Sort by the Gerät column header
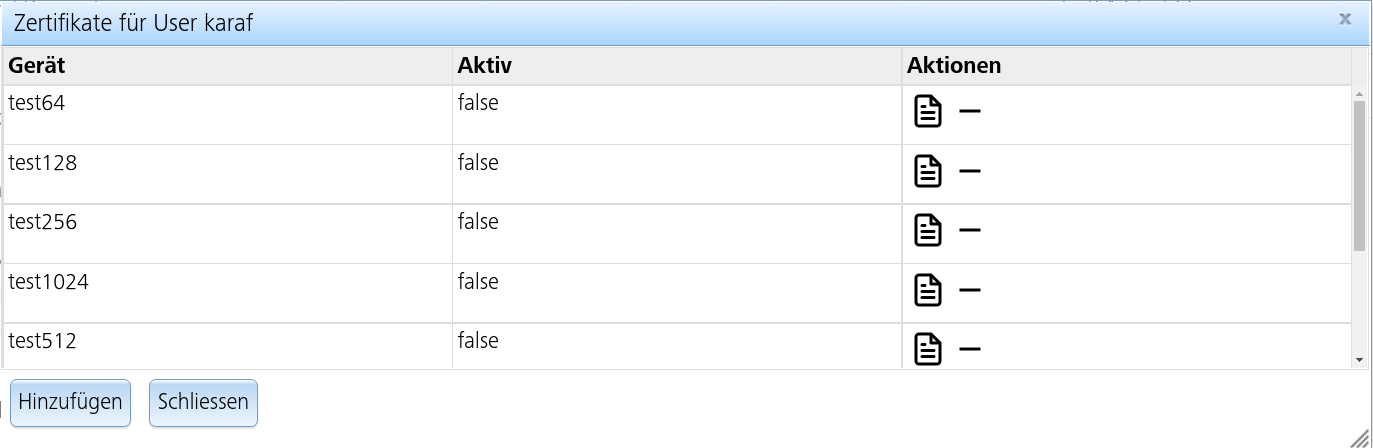The height and width of the screenshot is (448, 1373). point(37,66)
